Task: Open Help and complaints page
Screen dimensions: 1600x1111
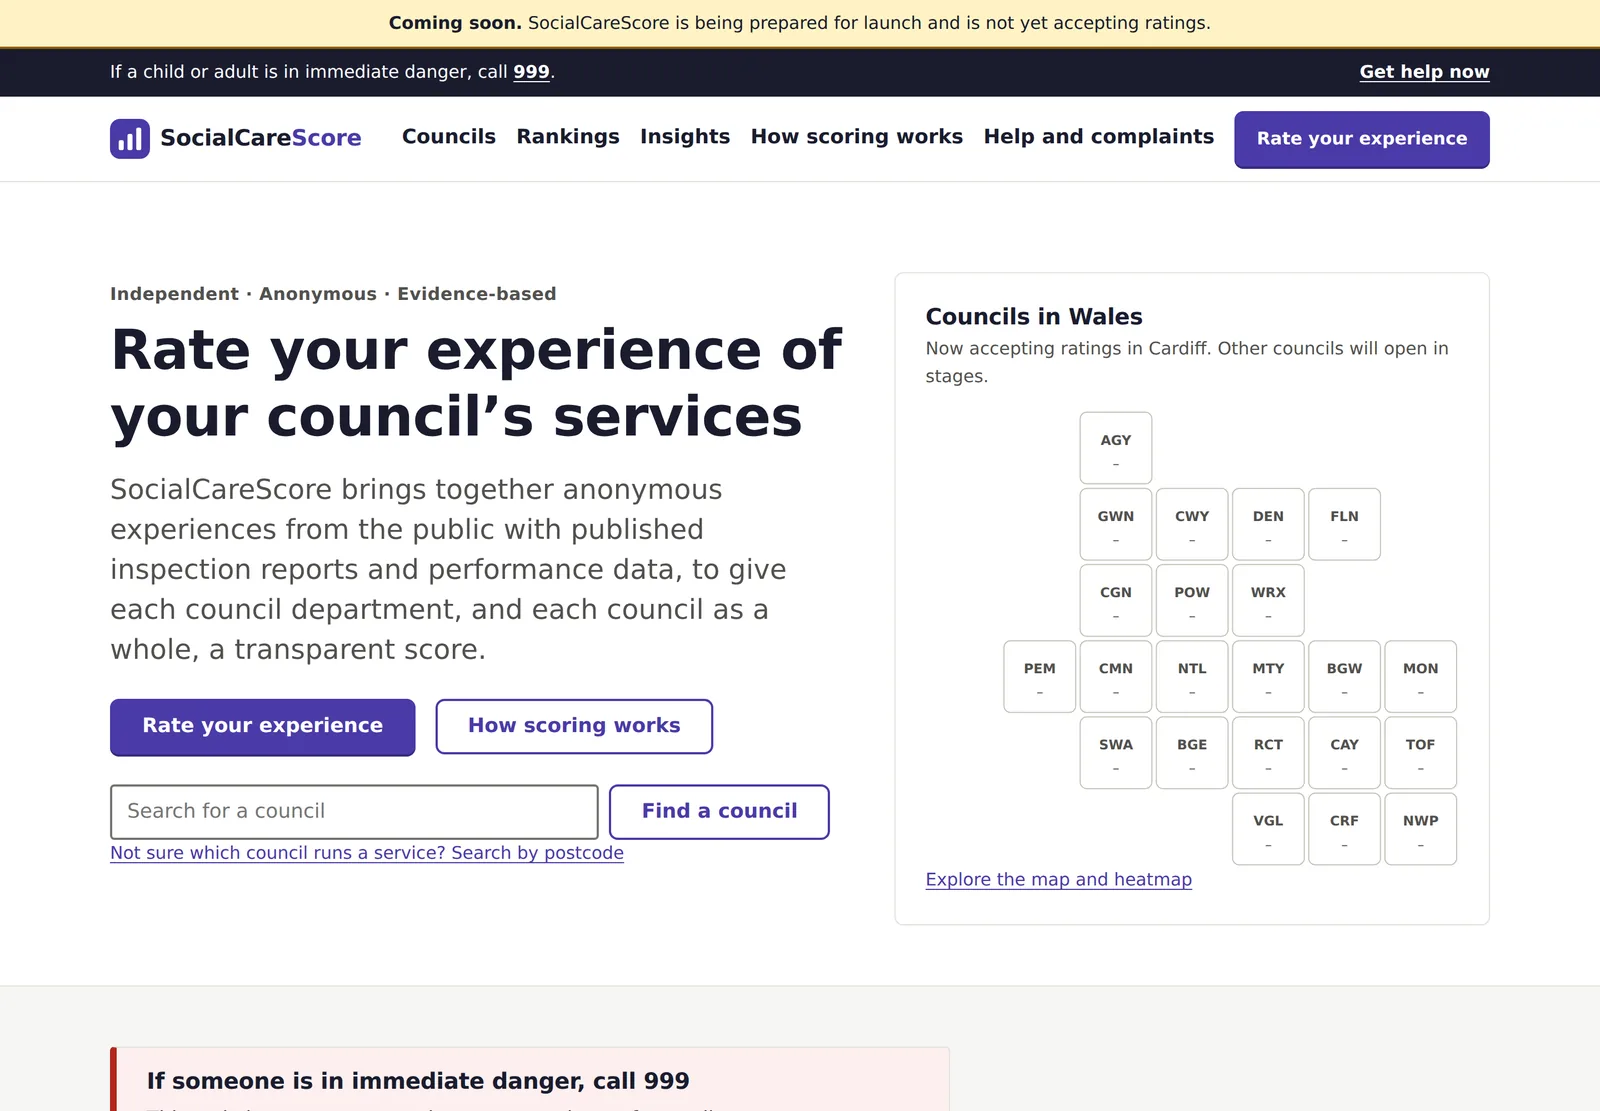Action: click(1099, 137)
